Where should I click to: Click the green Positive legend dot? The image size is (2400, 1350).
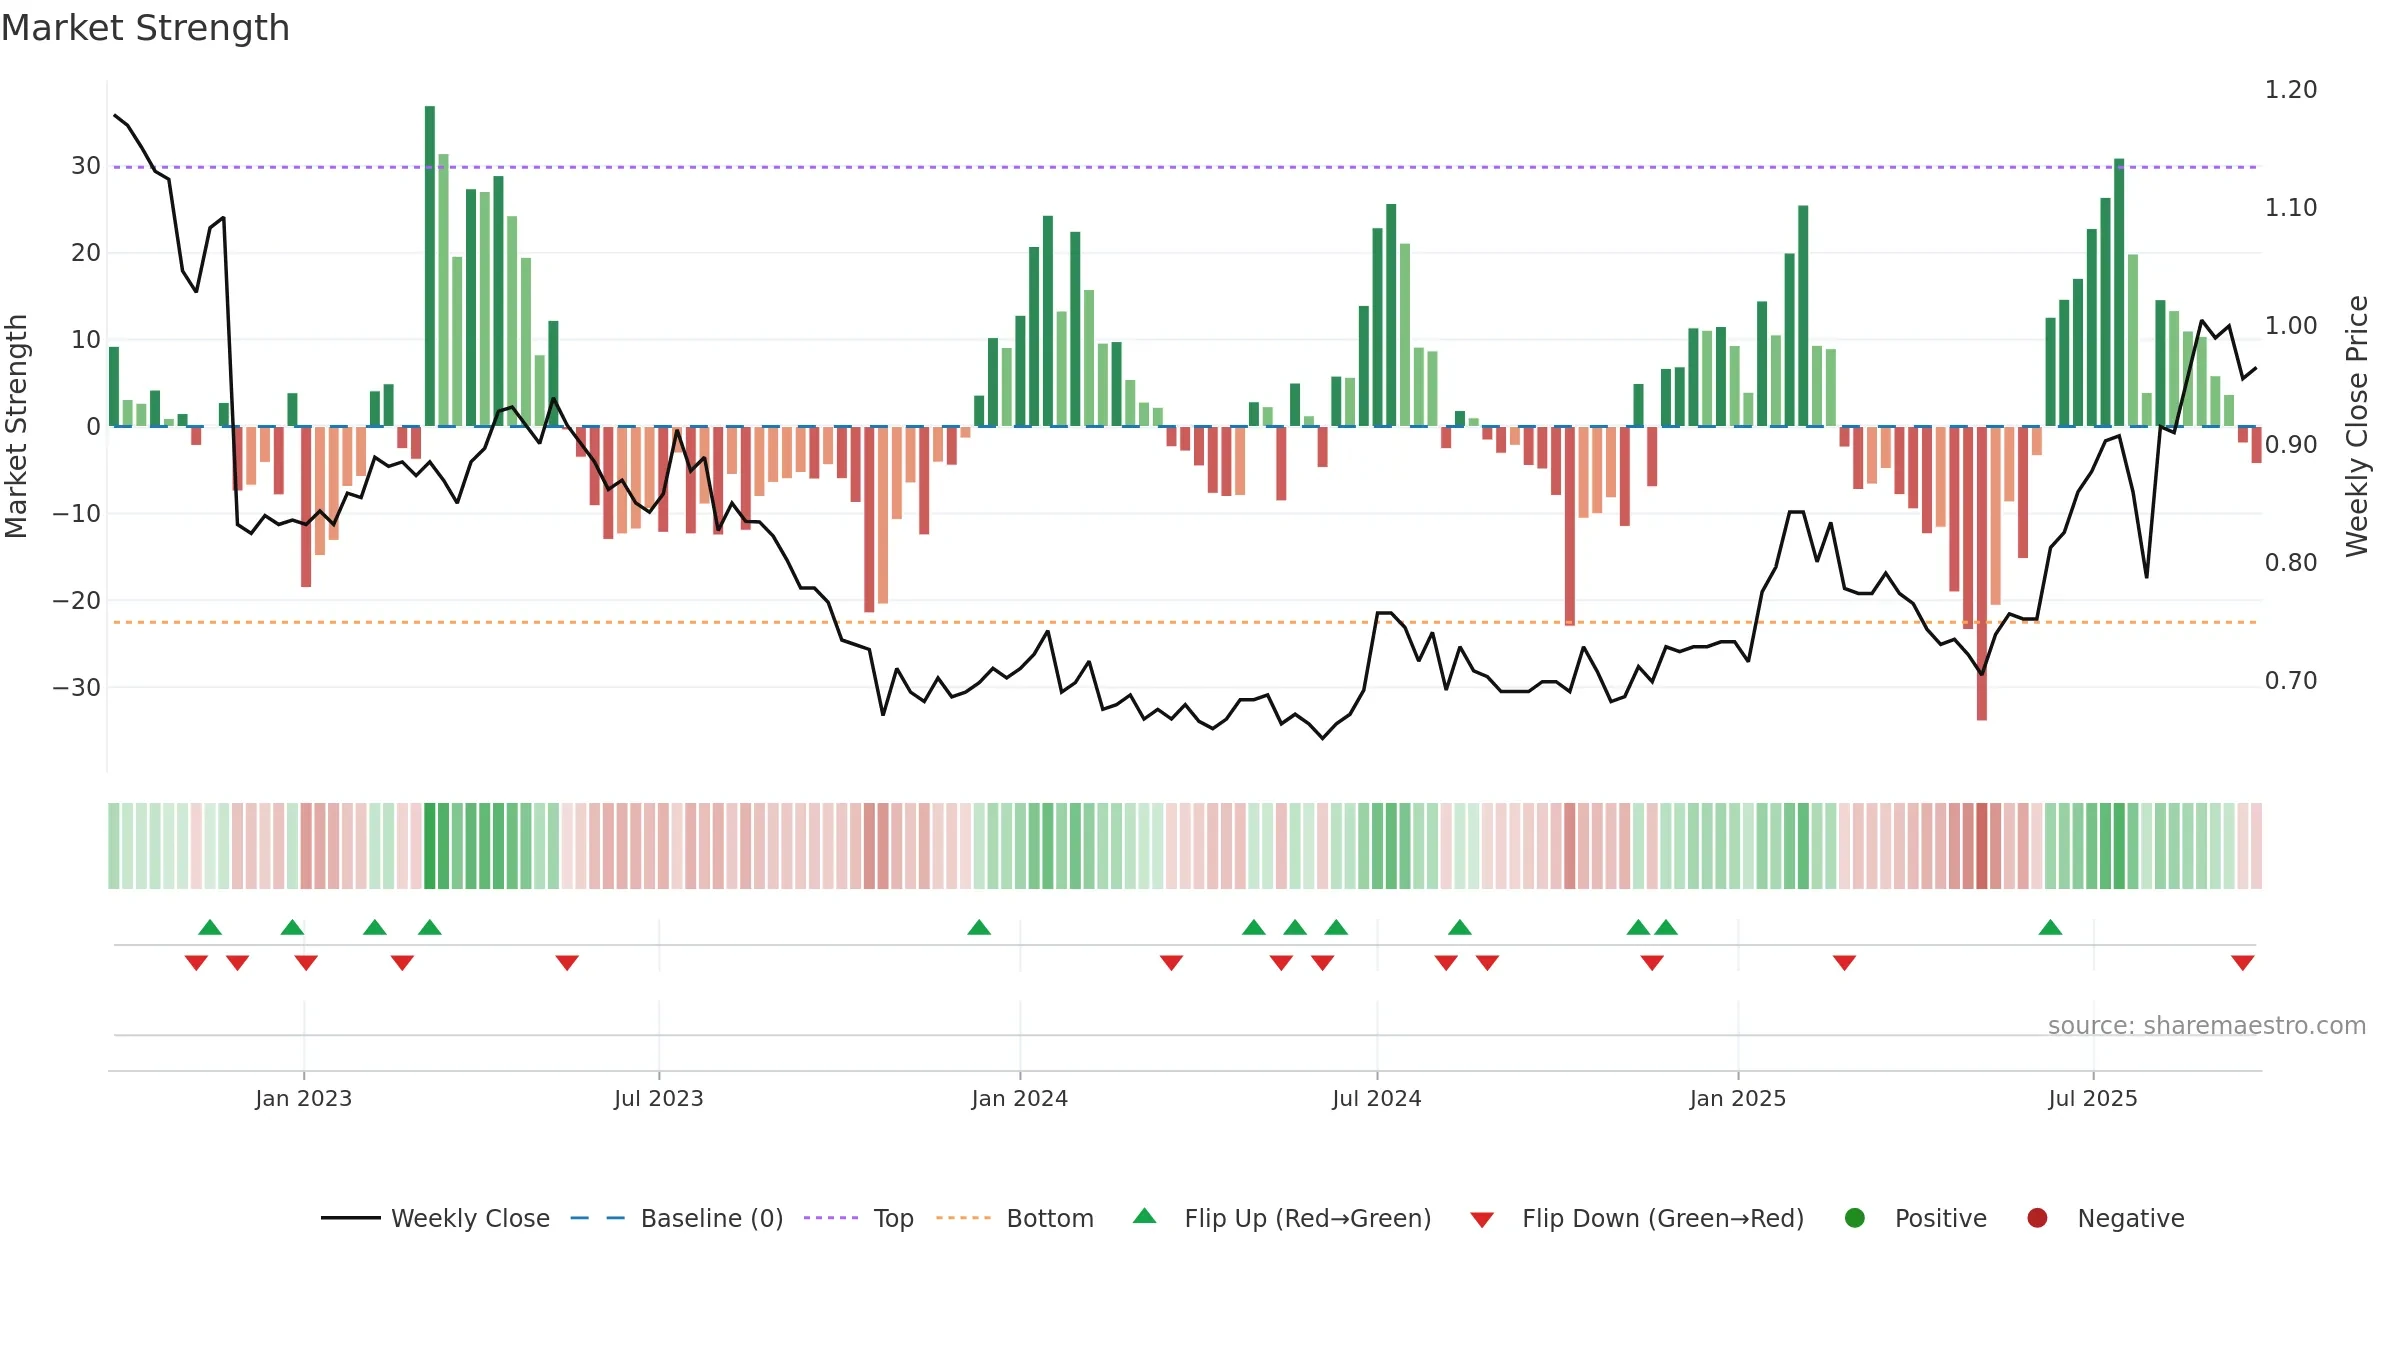pos(1855,1218)
